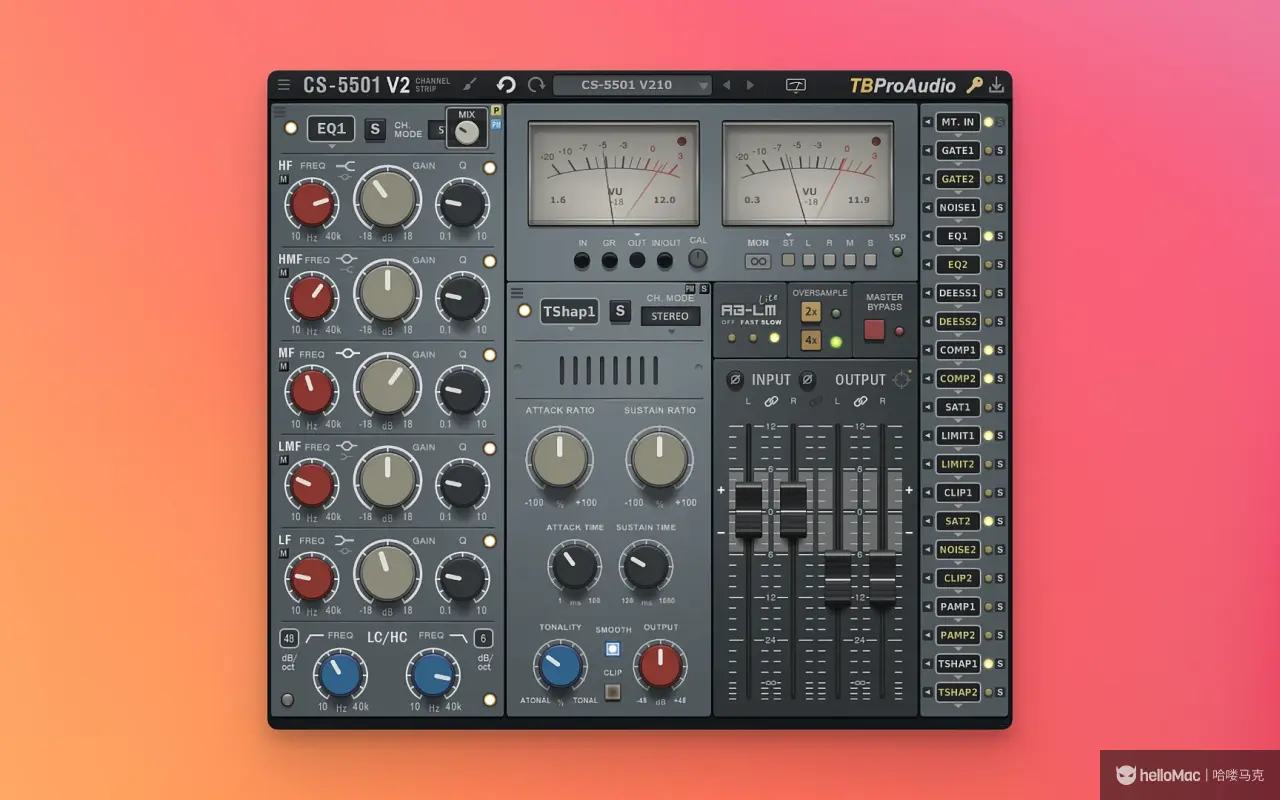Select the DEESS1 module in the list
Image resolution: width=1280 pixels, height=800 pixels.
tap(957, 294)
